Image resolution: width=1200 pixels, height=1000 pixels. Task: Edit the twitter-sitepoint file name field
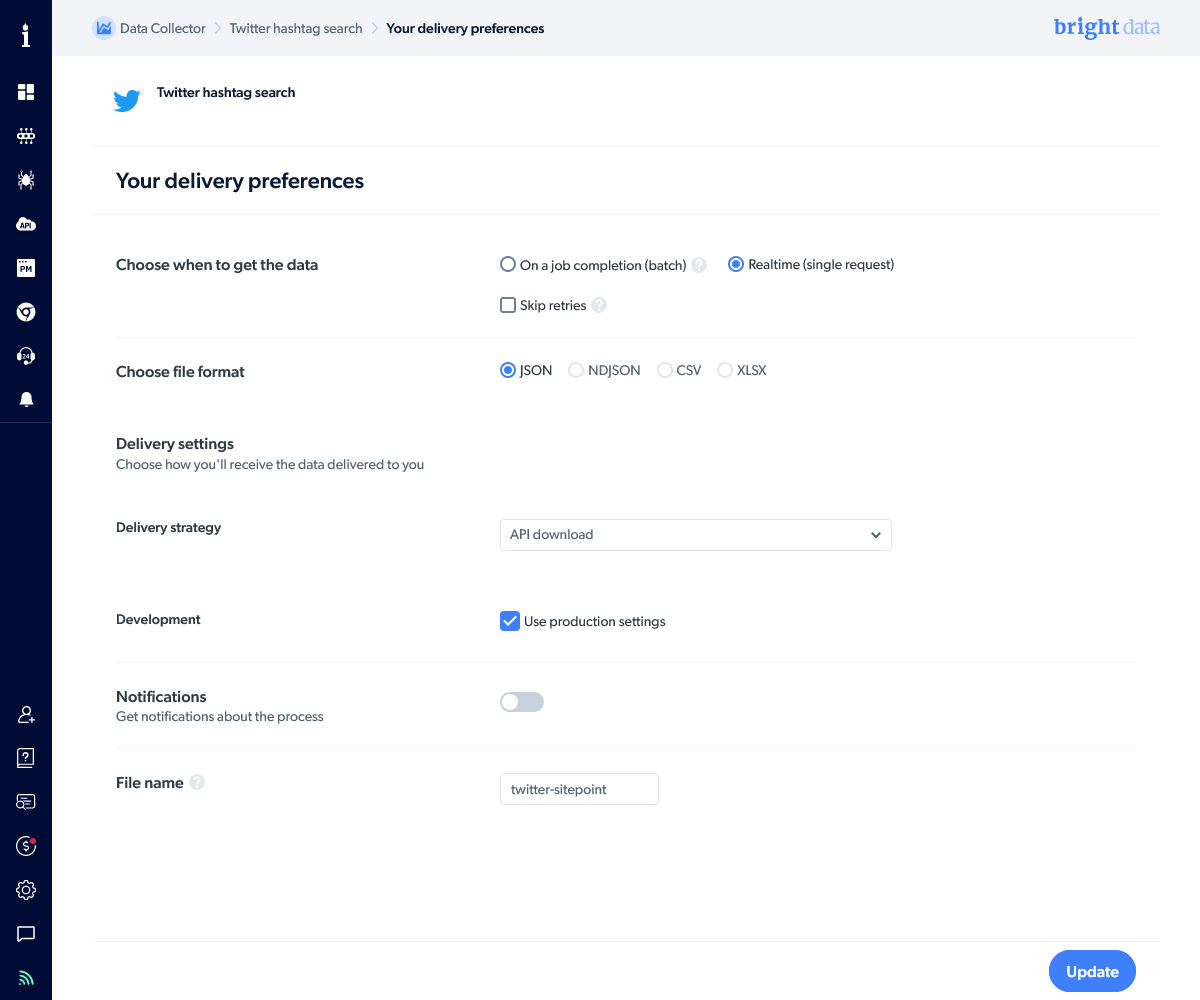pyautogui.click(x=579, y=789)
